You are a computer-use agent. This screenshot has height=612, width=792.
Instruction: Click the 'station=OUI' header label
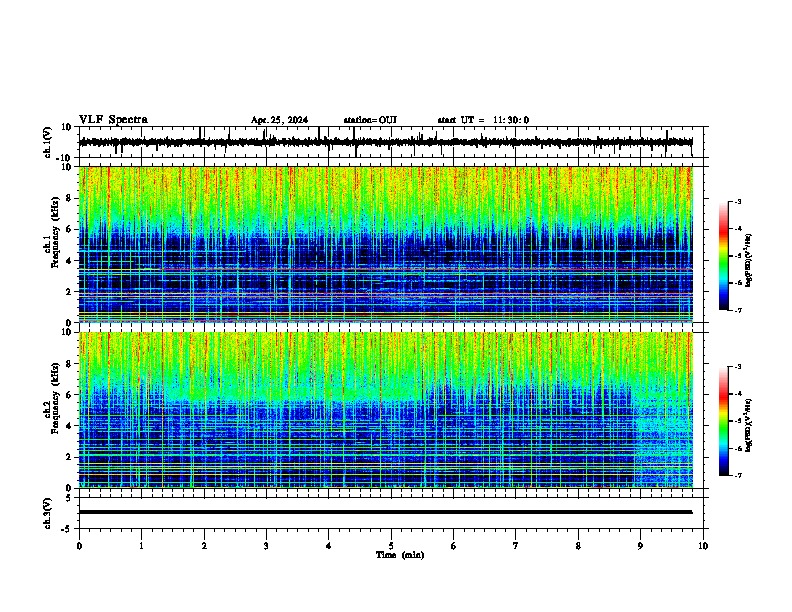[370, 120]
